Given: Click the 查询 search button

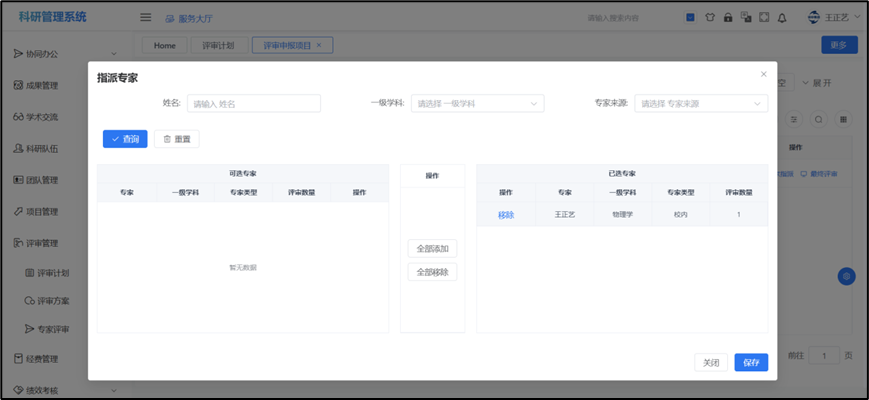Looking at the screenshot, I should (126, 139).
